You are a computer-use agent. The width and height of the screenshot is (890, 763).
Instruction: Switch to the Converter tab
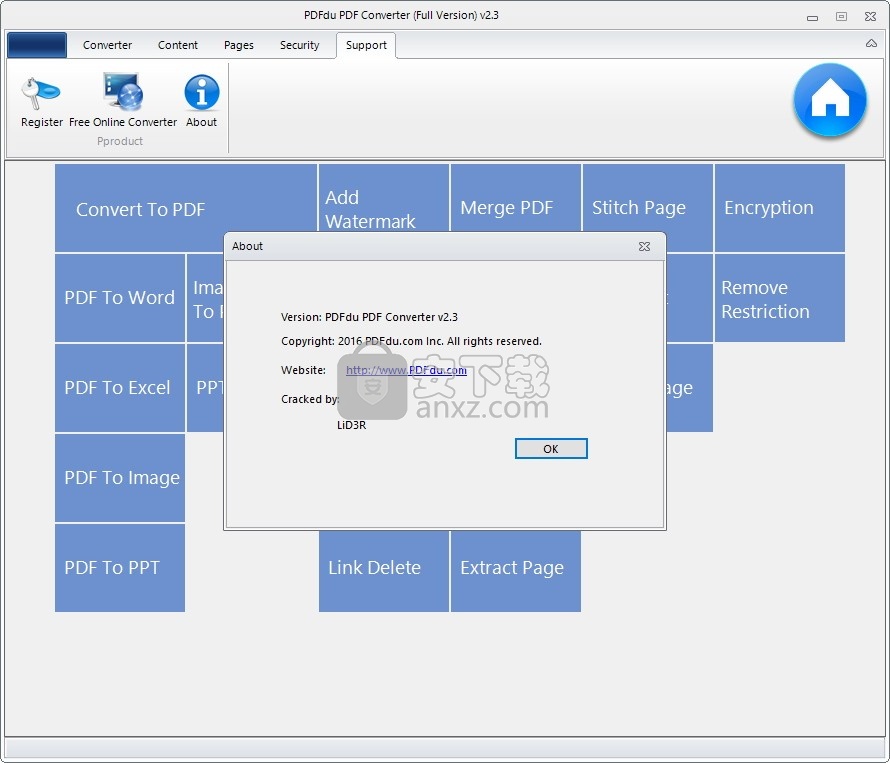107,45
